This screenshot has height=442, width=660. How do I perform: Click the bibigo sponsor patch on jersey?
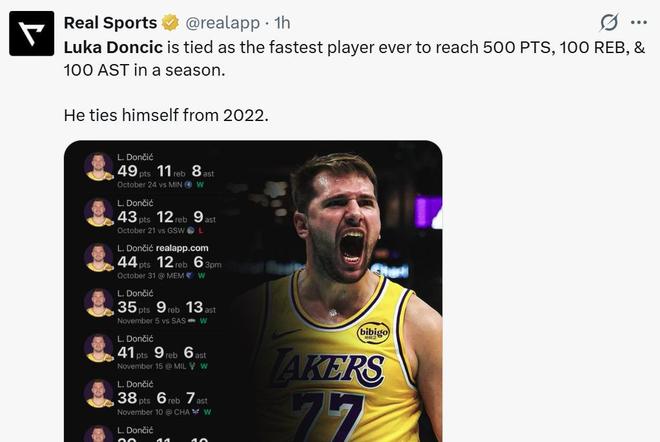pos(373,331)
